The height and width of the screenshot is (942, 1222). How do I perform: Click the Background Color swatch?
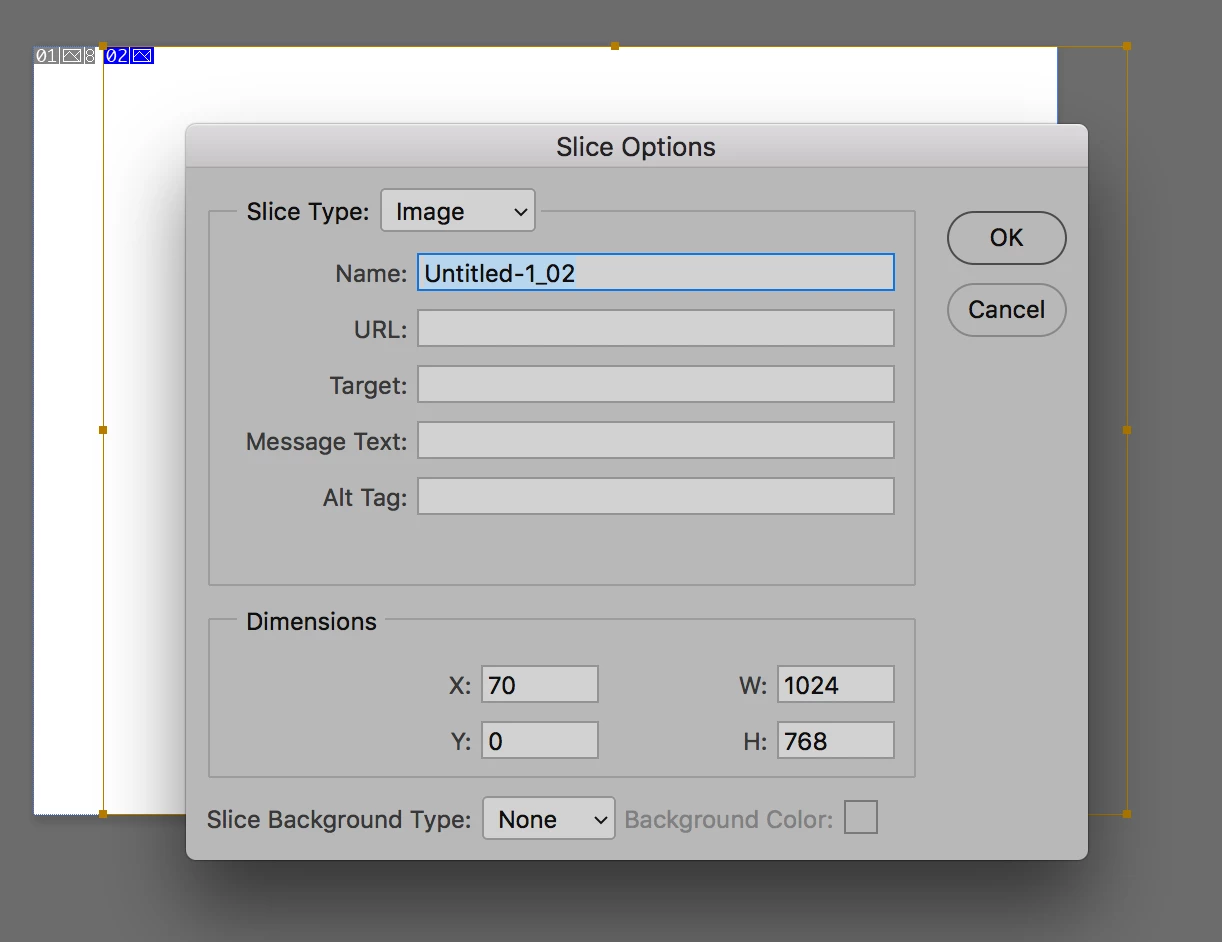coord(861,817)
